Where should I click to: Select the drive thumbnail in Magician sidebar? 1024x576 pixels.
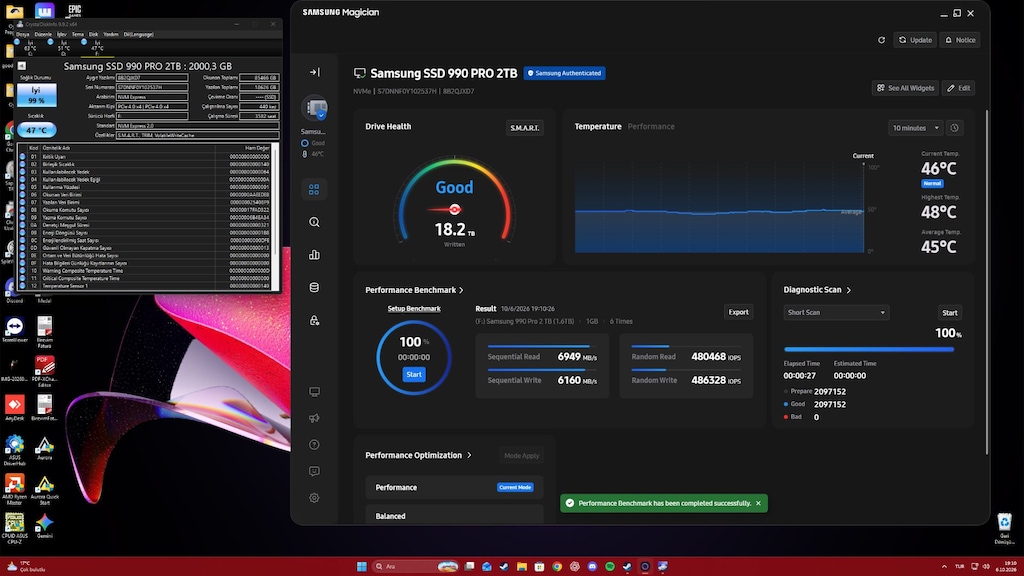315,108
